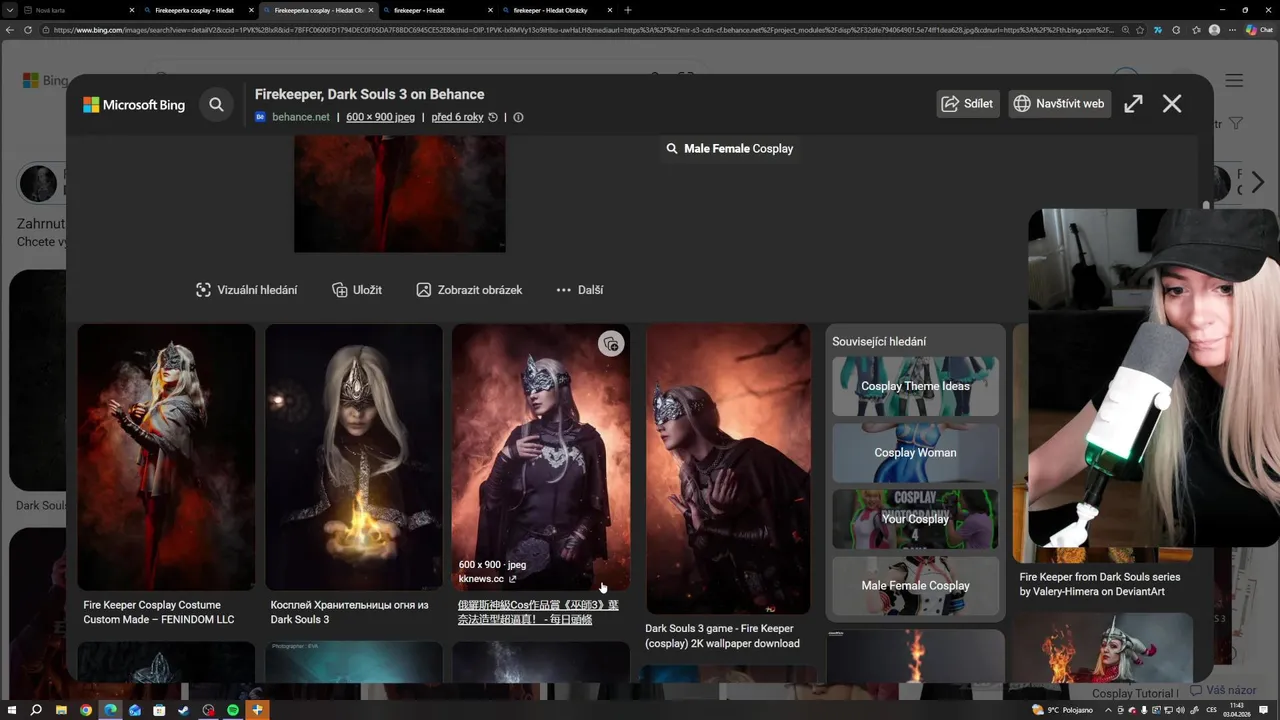The width and height of the screenshot is (1280, 720).
Task: Open File Explorer from the taskbar
Action: [x=61, y=710]
